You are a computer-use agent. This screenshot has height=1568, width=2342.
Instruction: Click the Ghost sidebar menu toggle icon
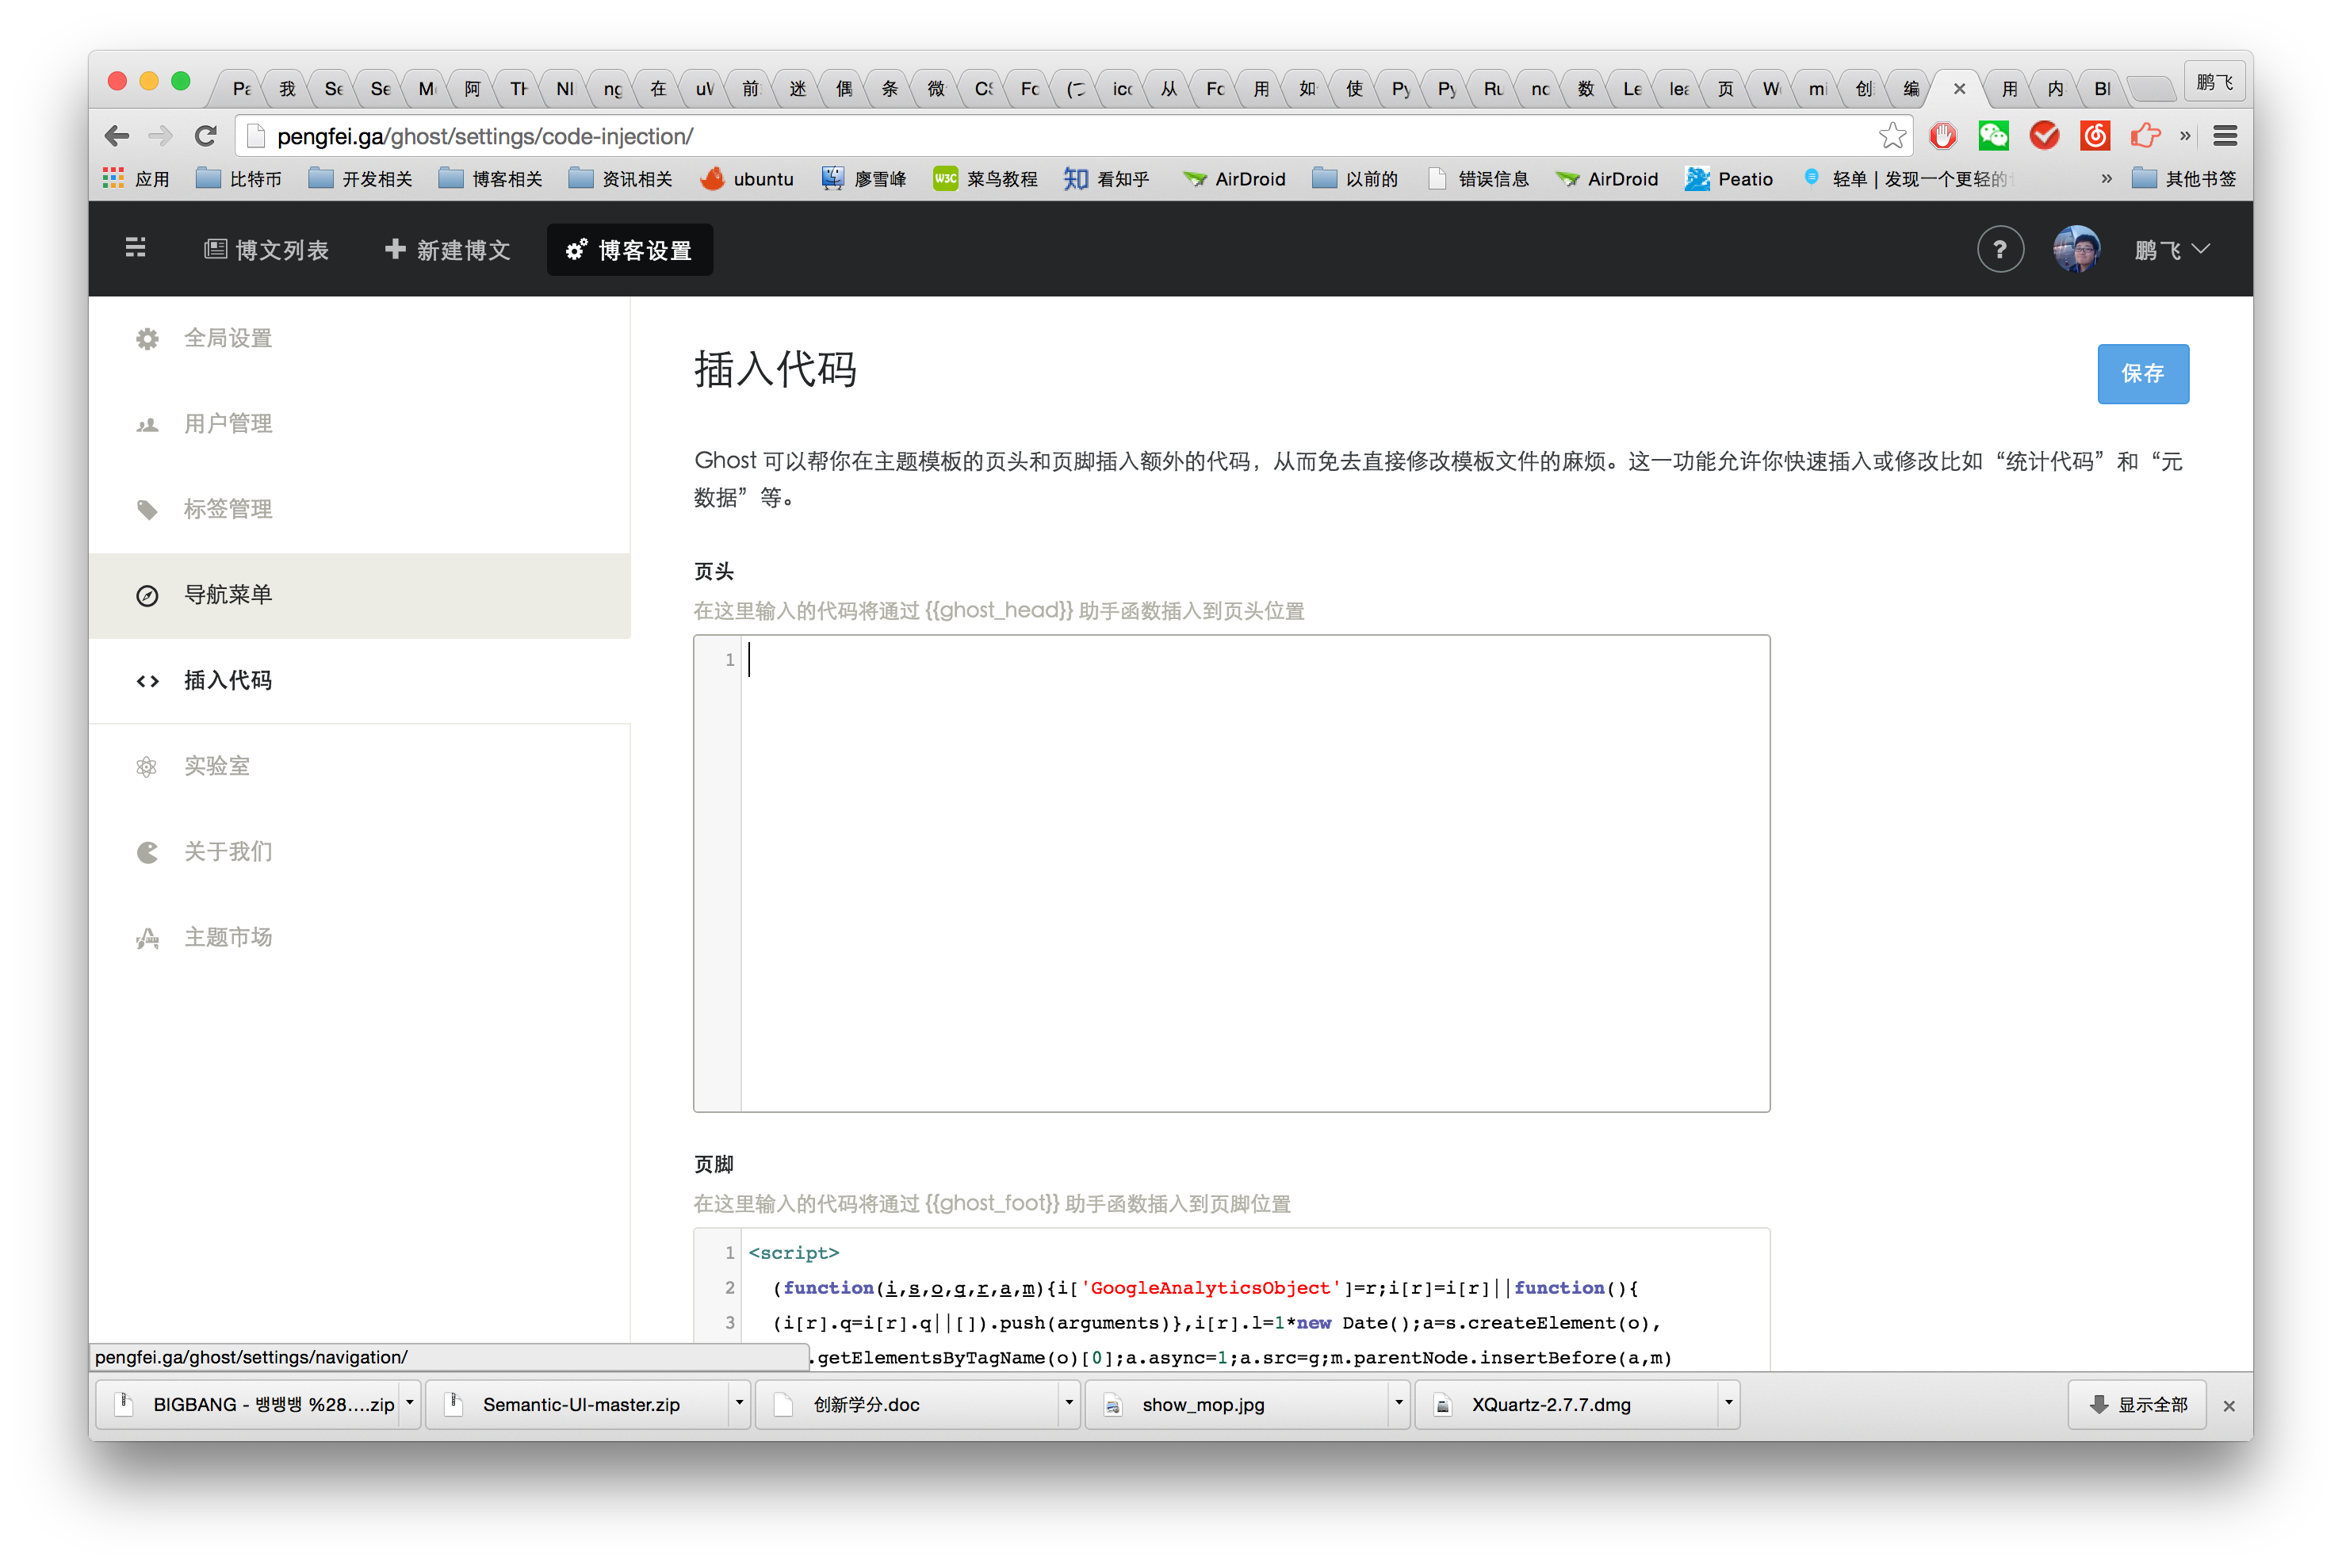click(x=136, y=248)
